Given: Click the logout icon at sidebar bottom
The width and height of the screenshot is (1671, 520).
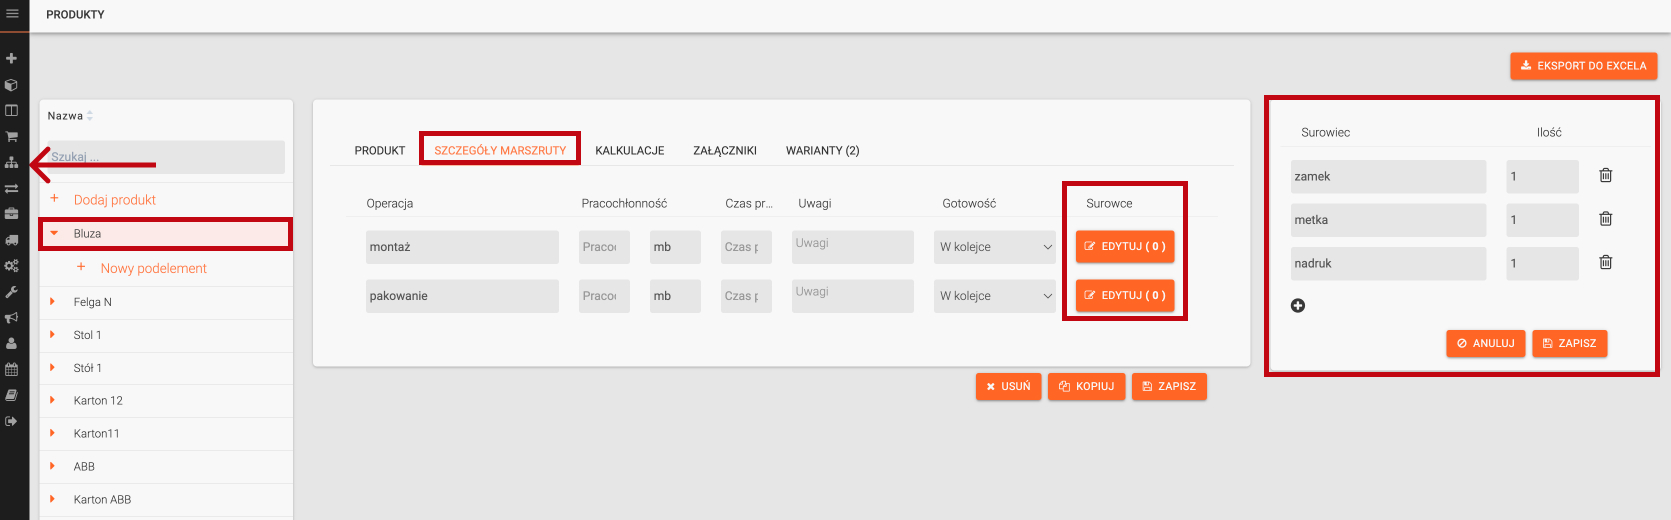Looking at the screenshot, I should click(x=12, y=421).
